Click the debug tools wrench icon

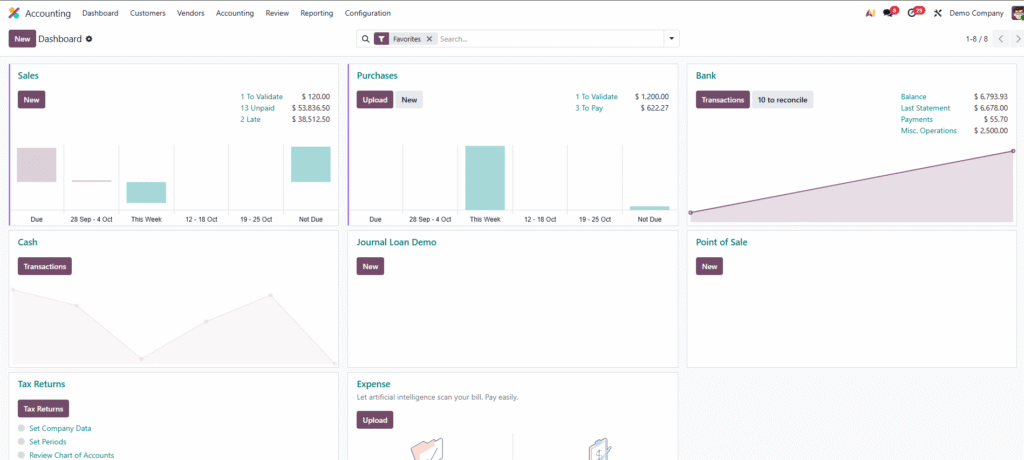click(937, 13)
